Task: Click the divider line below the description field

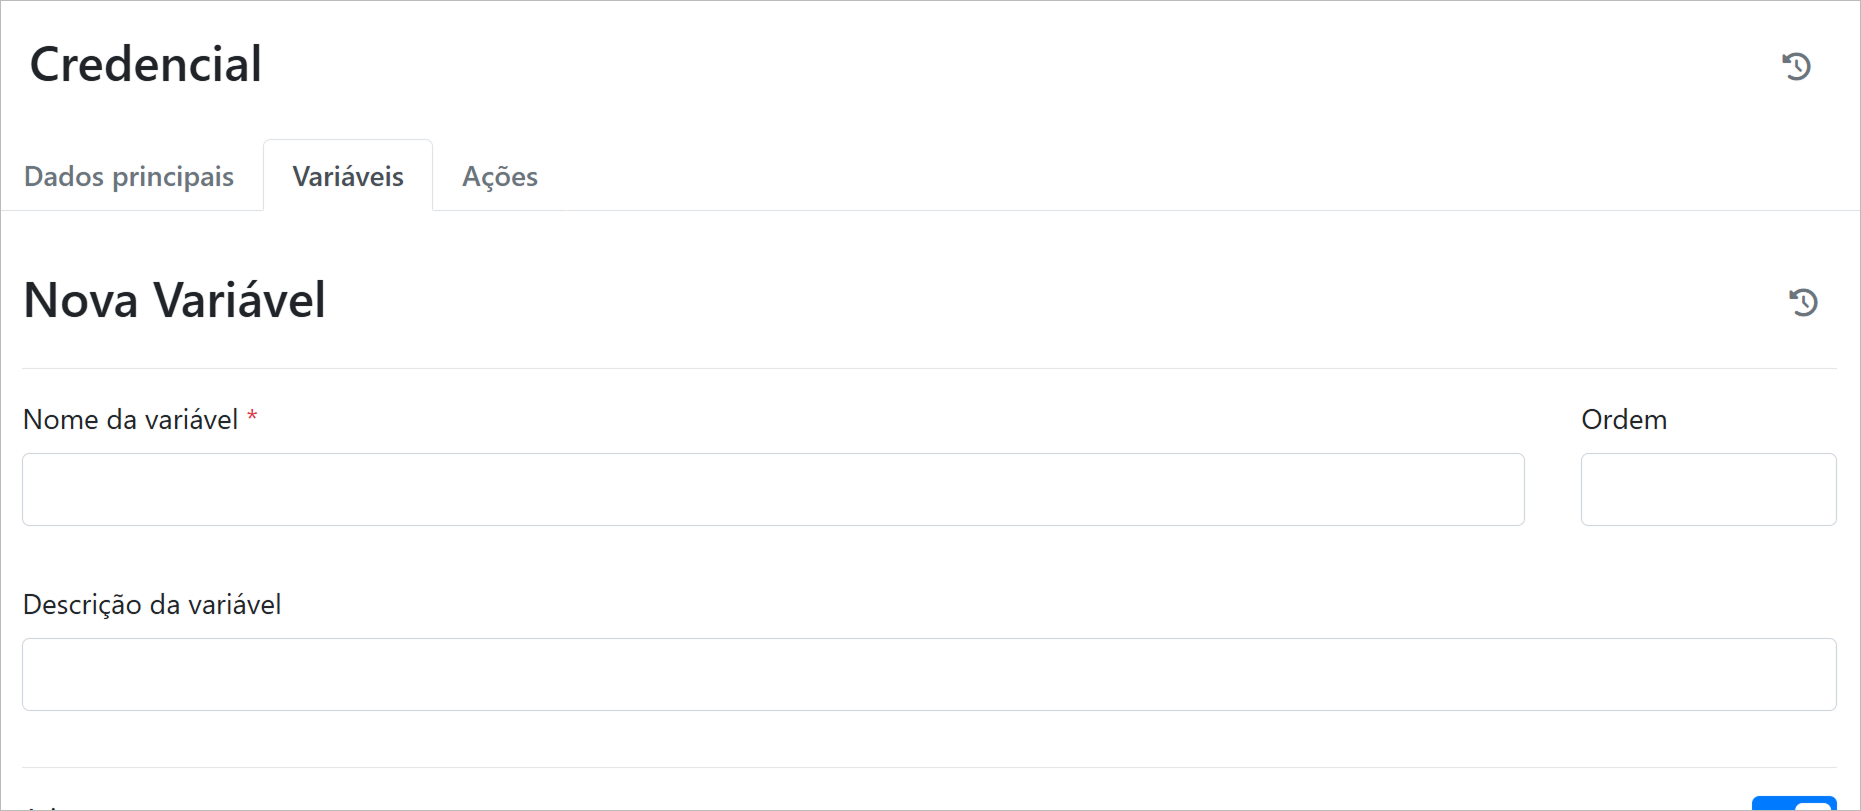Action: pos(928,767)
